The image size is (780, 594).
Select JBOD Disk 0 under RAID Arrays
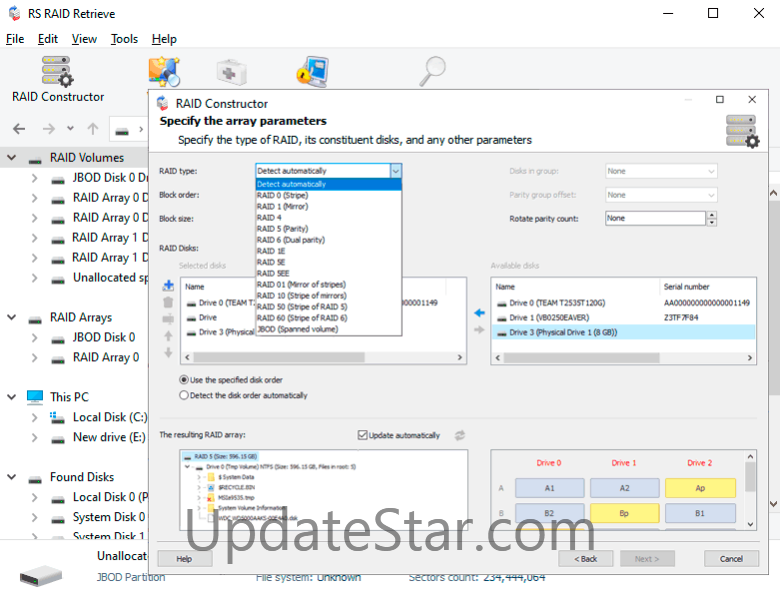104,337
